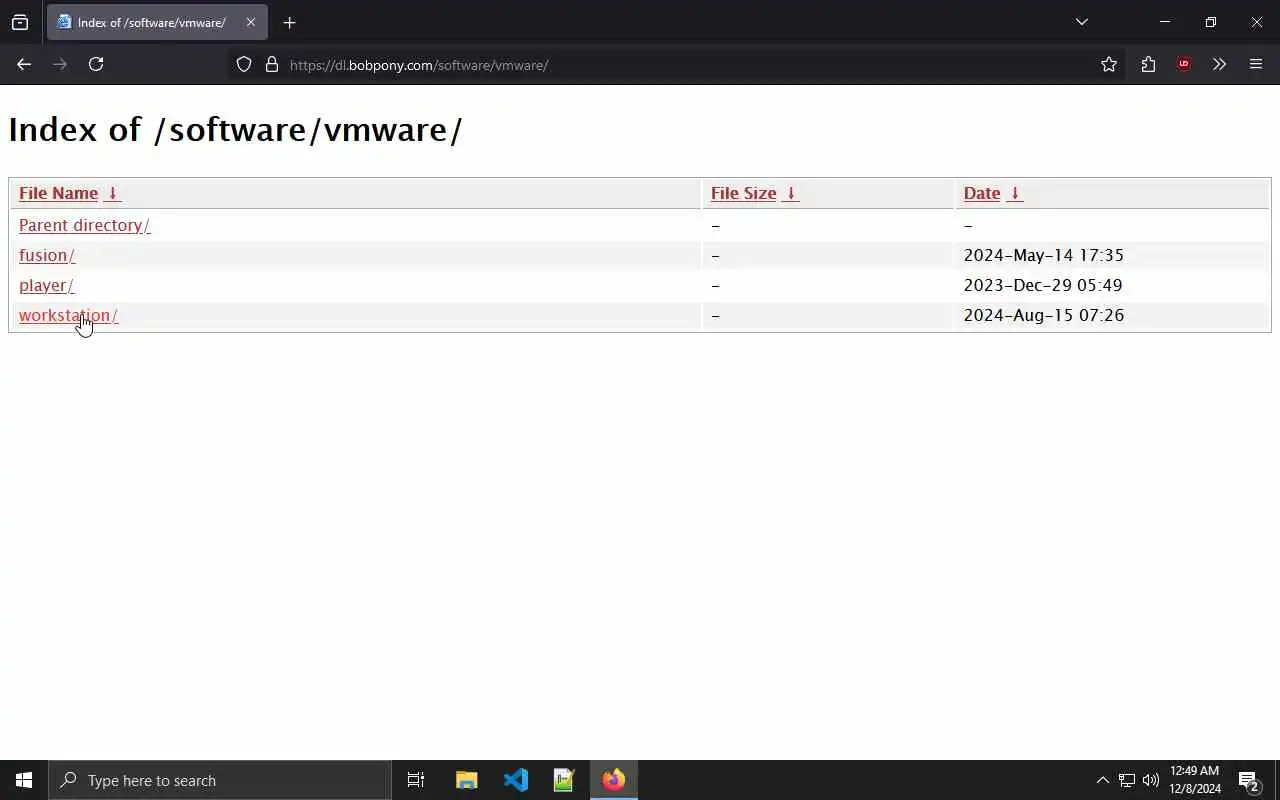1280x800 pixels.
Task: Open the fusion/ folder
Action: coord(47,255)
